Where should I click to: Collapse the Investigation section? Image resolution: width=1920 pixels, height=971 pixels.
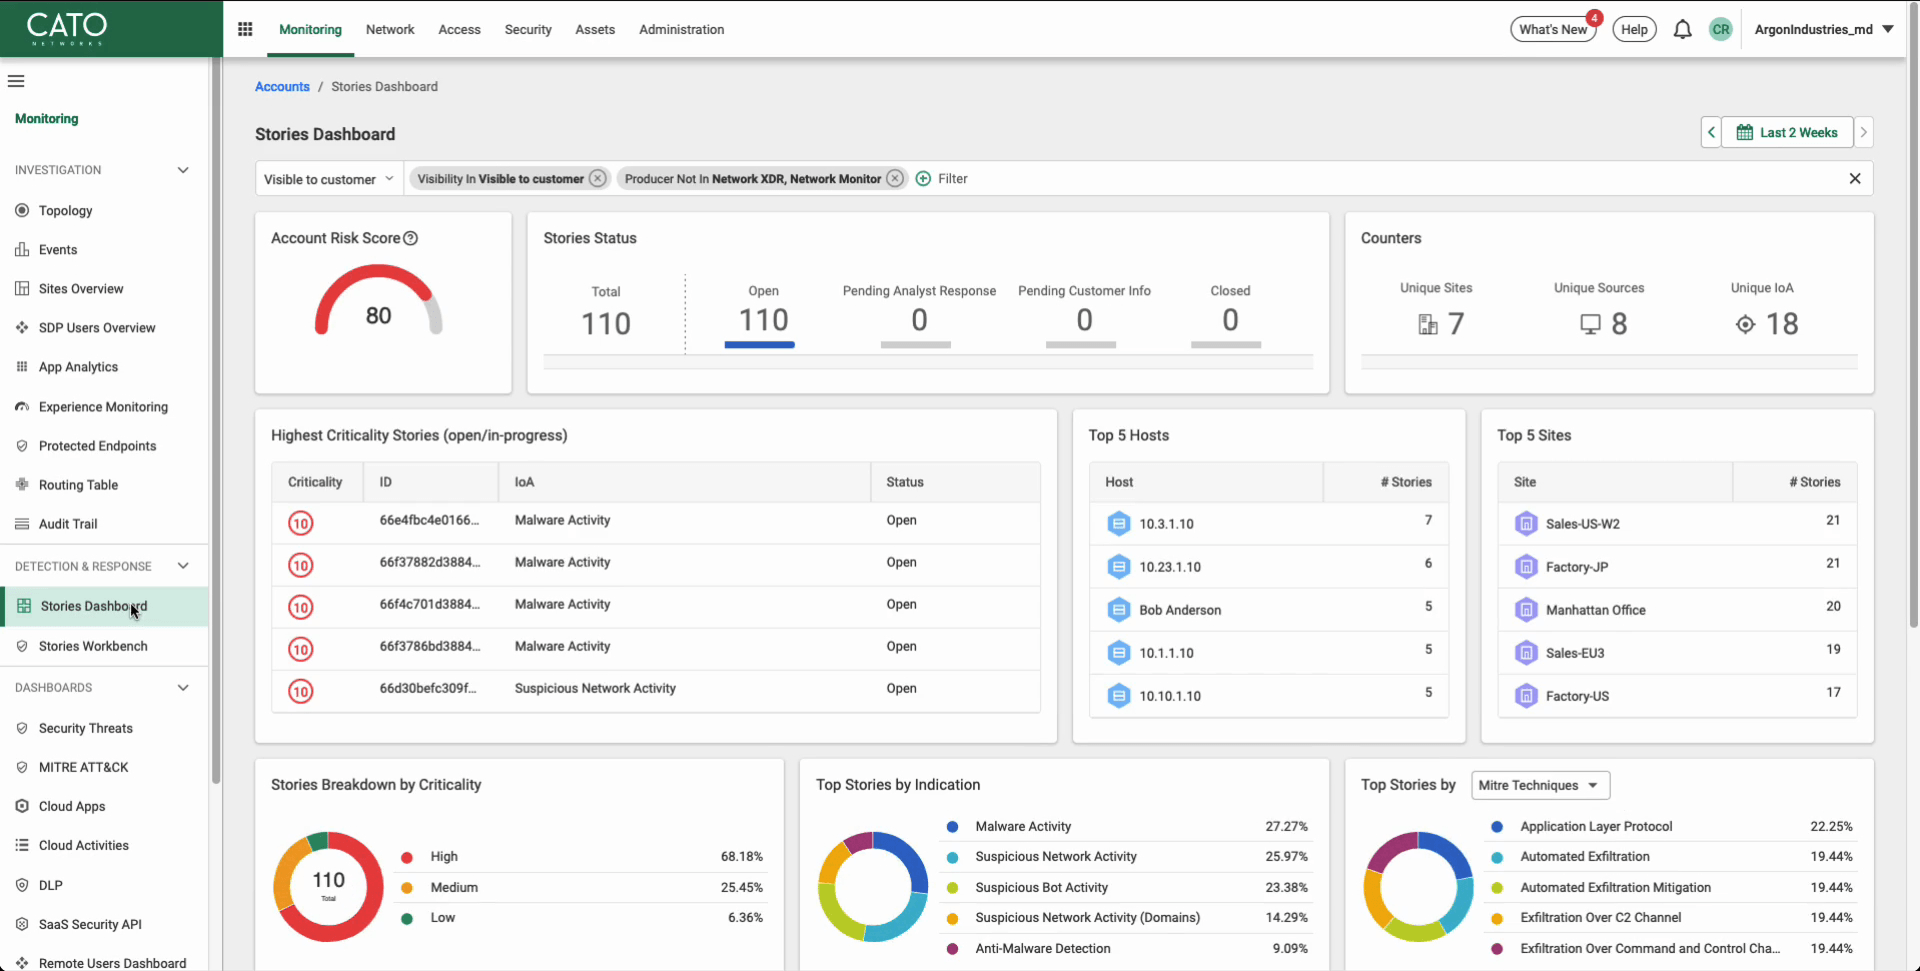click(x=183, y=170)
